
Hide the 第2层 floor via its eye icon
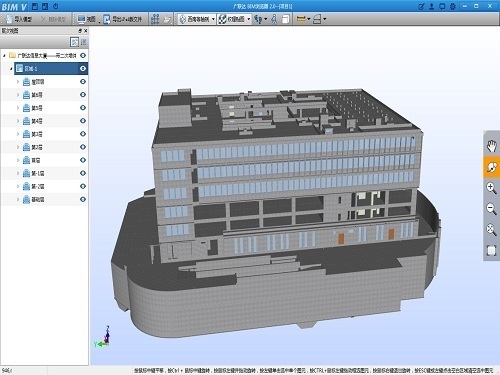pyautogui.click(x=83, y=147)
